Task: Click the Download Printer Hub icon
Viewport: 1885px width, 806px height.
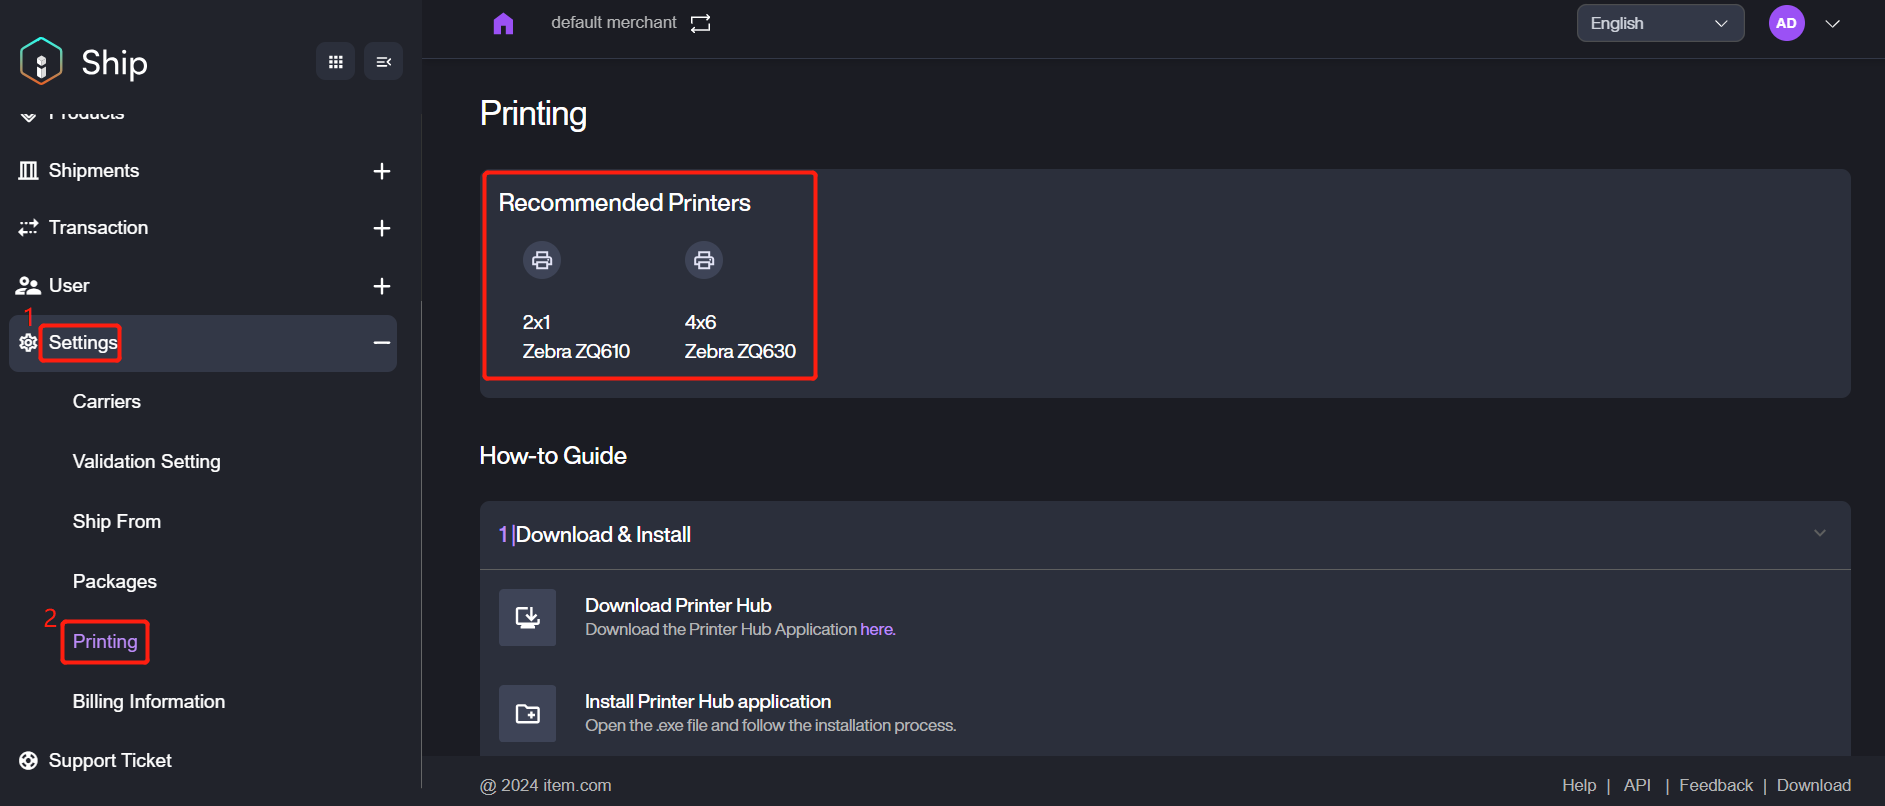Action: 527,617
